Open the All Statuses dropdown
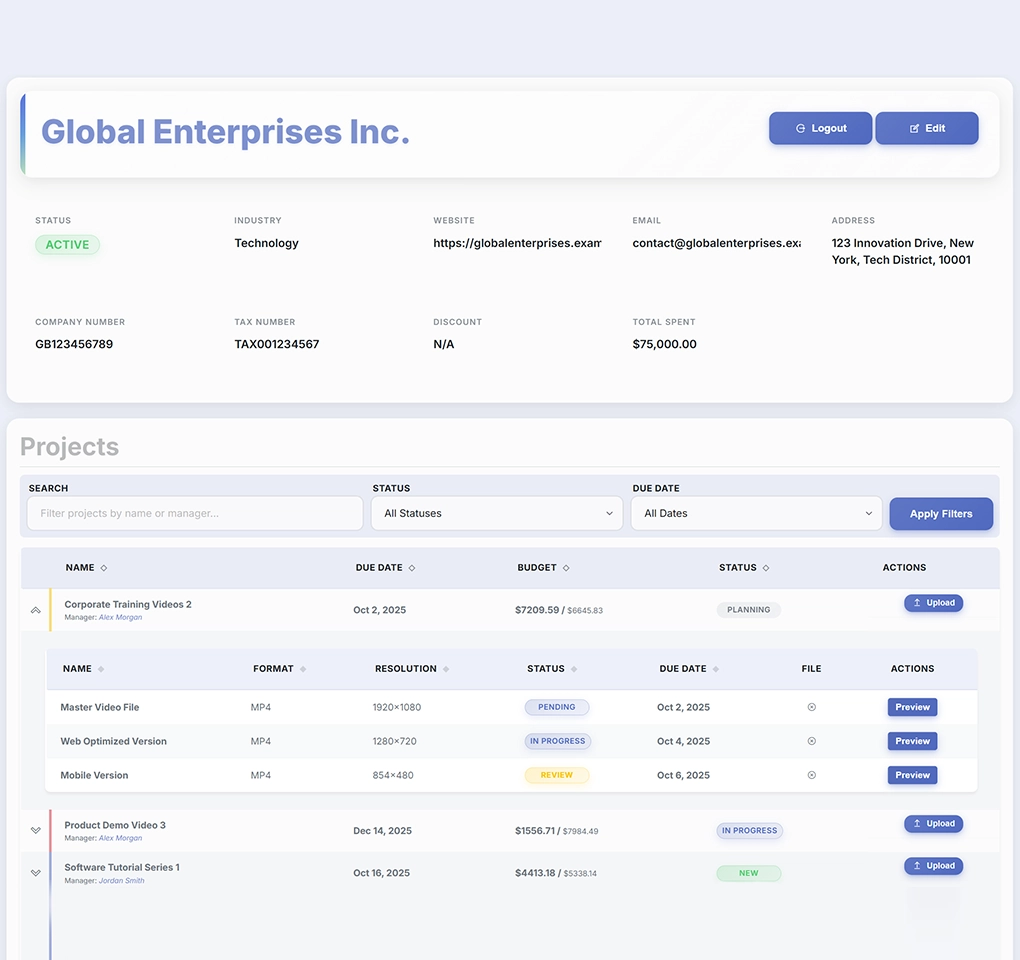 (x=496, y=513)
